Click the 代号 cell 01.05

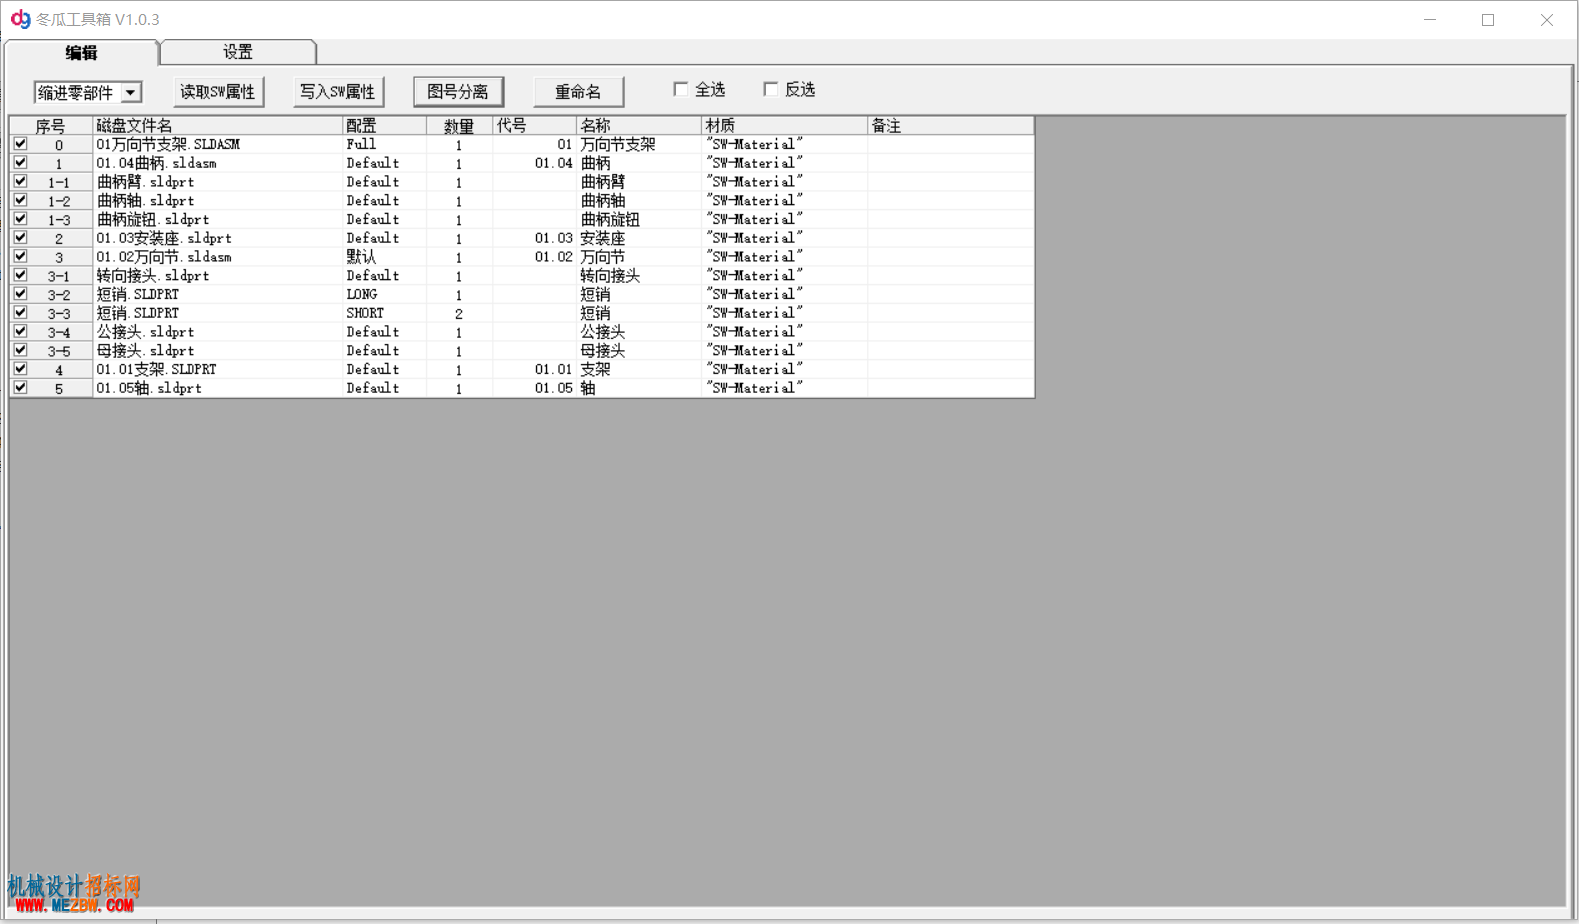point(535,388)
